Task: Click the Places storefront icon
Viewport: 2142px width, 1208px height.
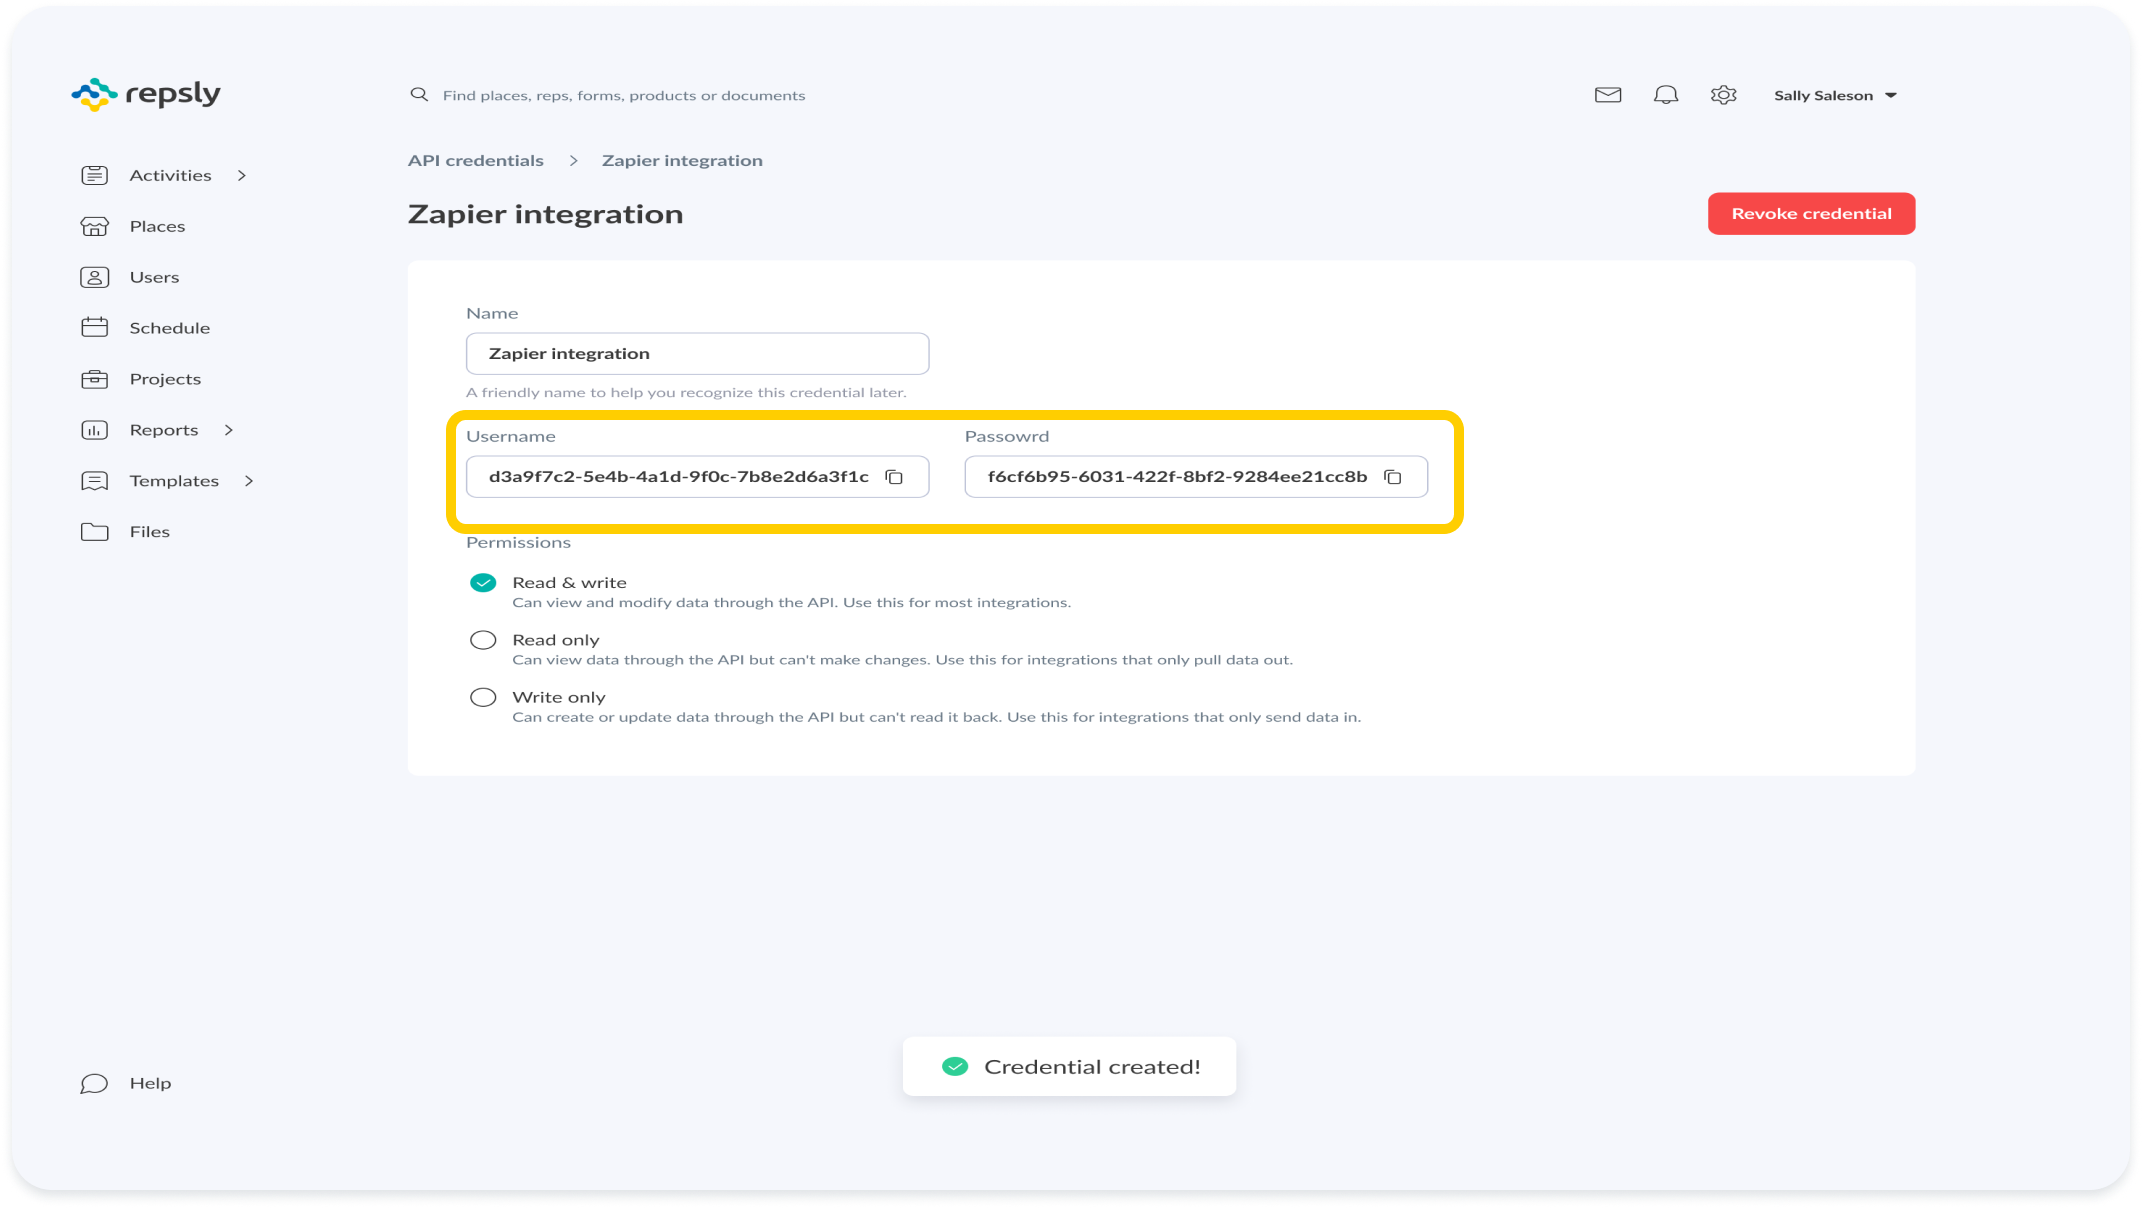Action: tap(95, 226)
